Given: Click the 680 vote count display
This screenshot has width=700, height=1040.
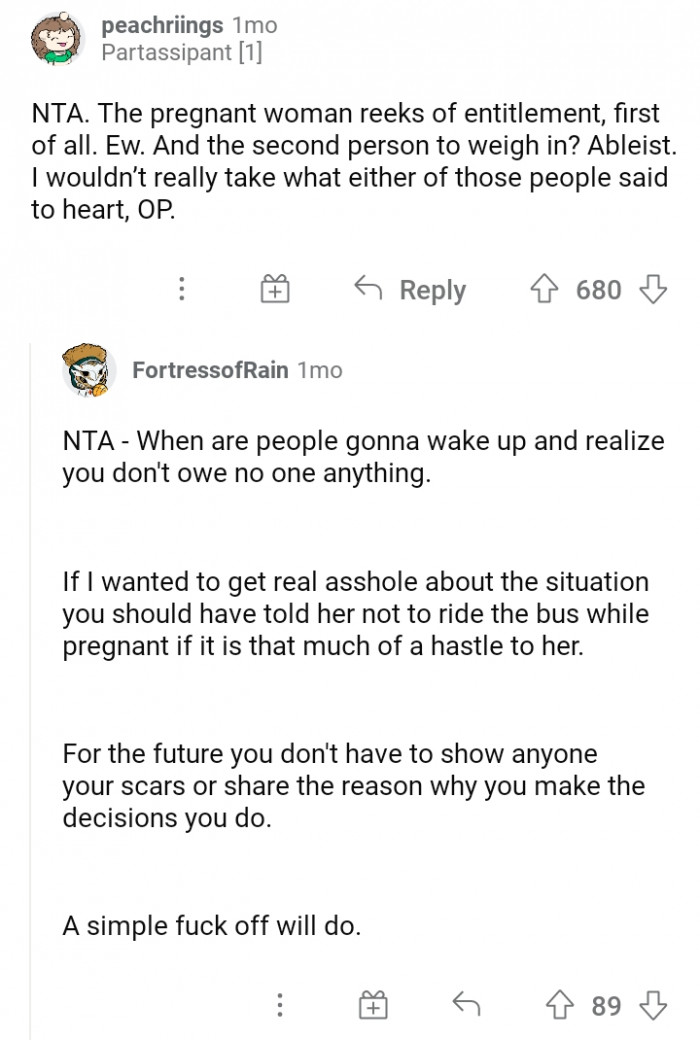Looking at the screenshot, I should pos(598,290).
